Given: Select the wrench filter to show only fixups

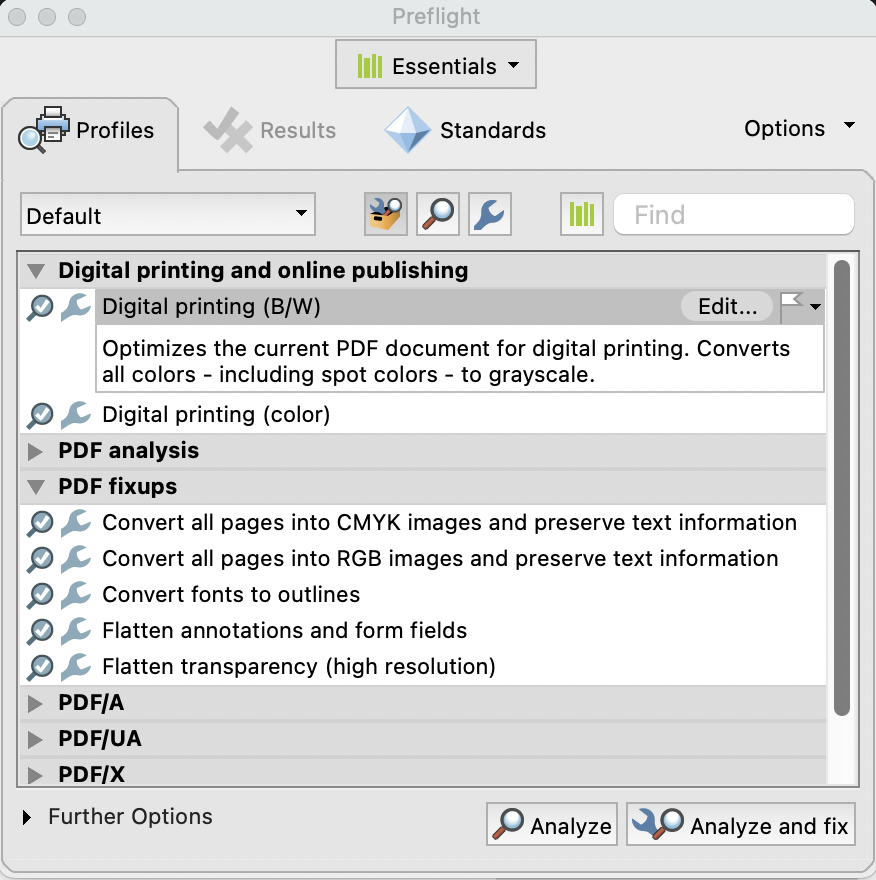Looking at the screenshot, I should pyautogui.click(x=489, y=213).
